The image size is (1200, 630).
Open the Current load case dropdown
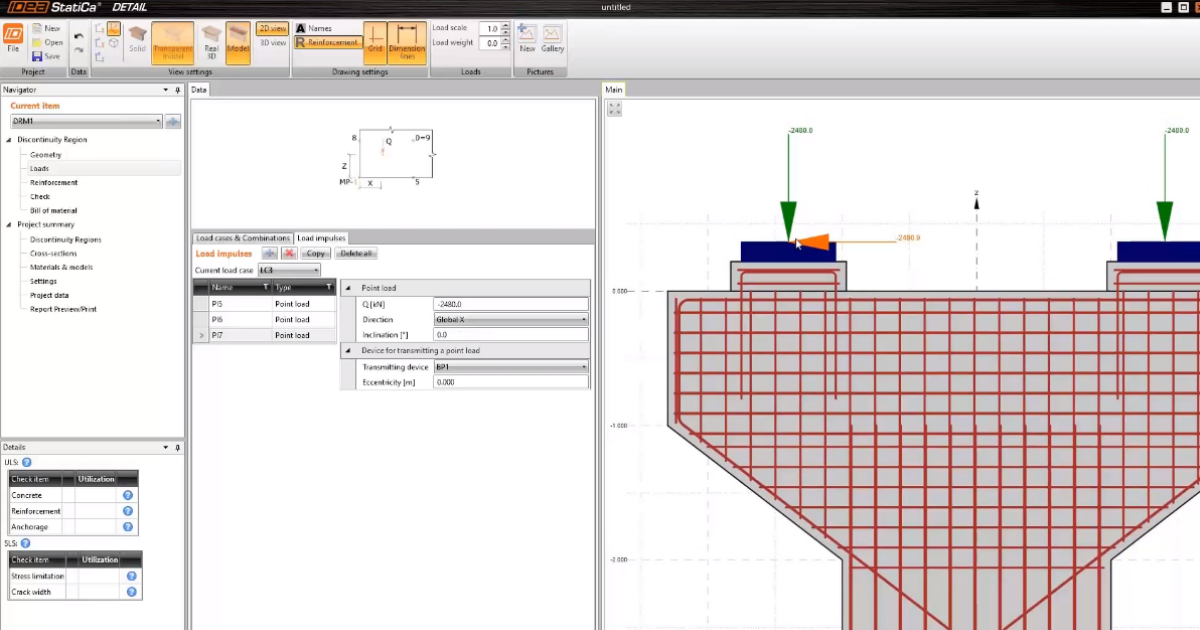click(x=289, y=270)
